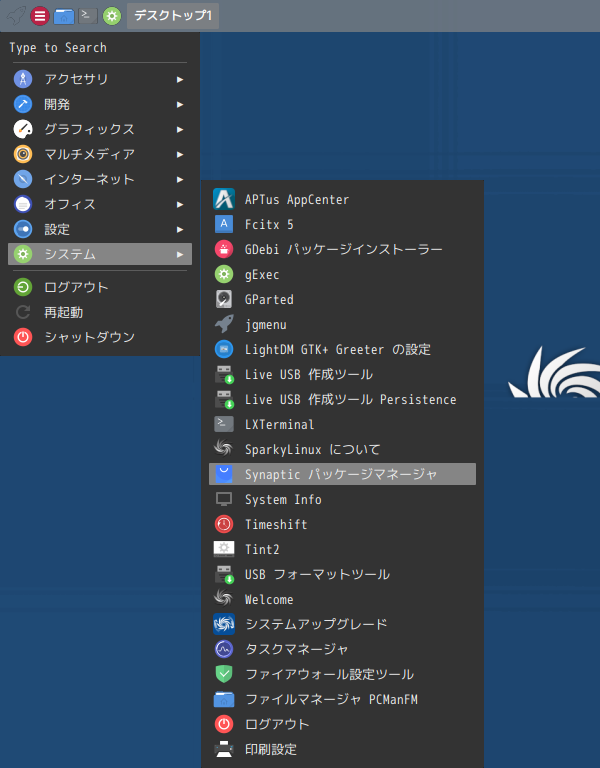The width and height of the screenshot is (600, 768).
Task: Click the jgmenu rocket icon in the submenu
Action: click(x=224, y=324)
